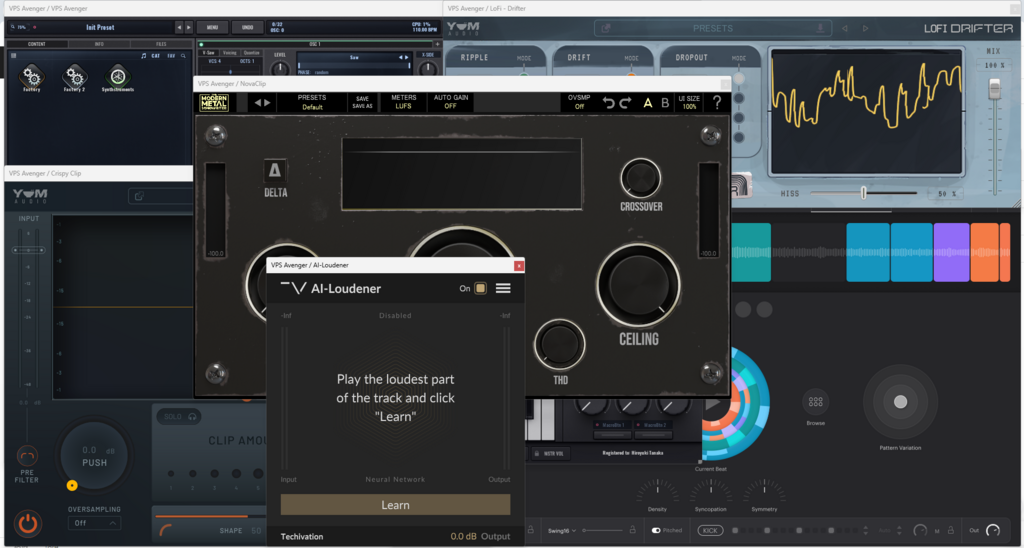This screenshot has height=548, width=1024.
Task: Click the list view icon in Avenger content panel
Action: [14, 56]
